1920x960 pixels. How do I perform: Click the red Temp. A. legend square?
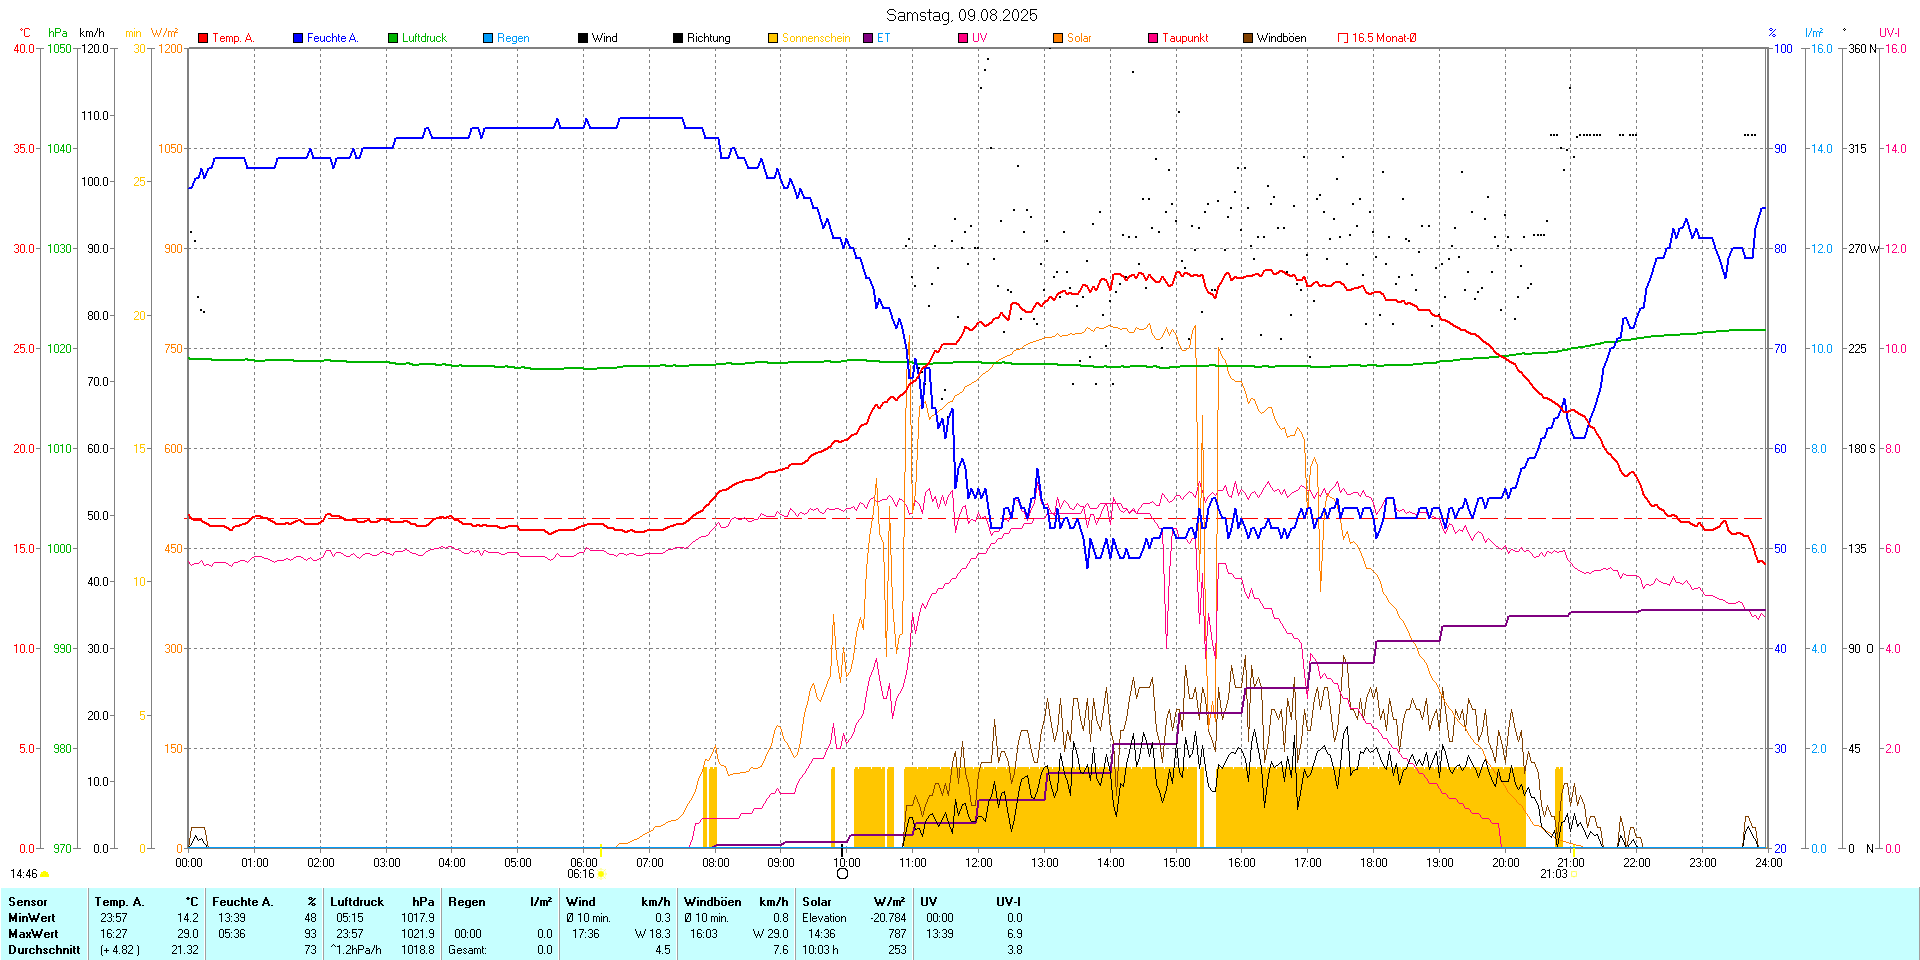pyautogui.click(x=203, y=38)
